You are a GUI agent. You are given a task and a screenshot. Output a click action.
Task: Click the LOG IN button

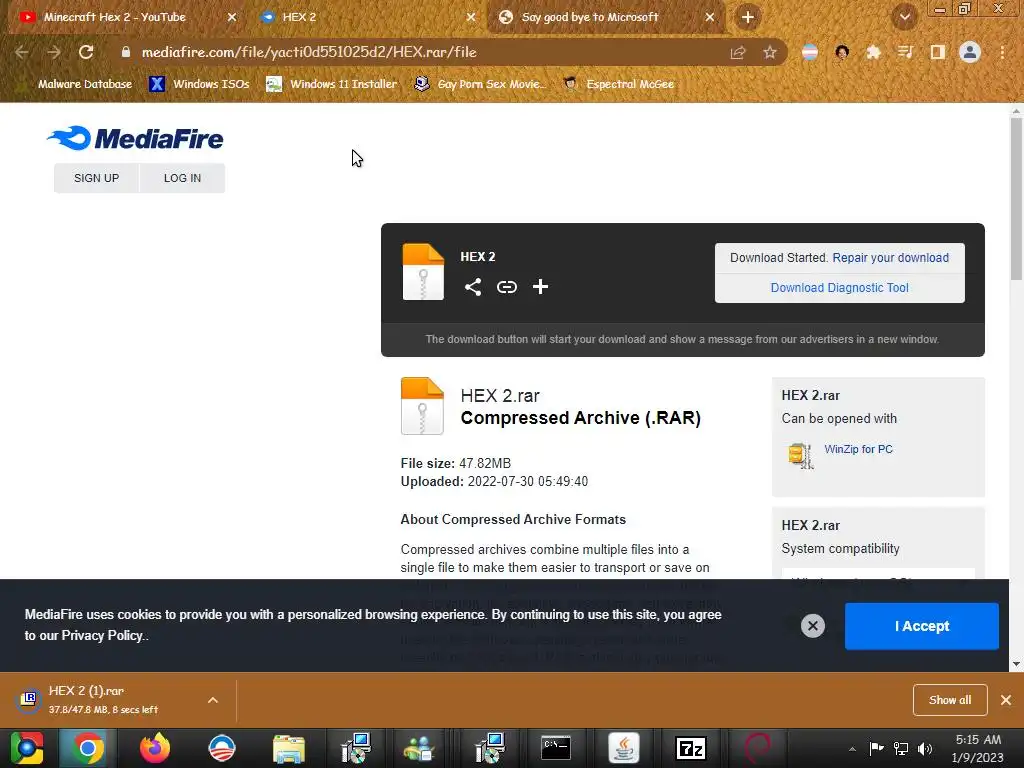pos(182,178)
